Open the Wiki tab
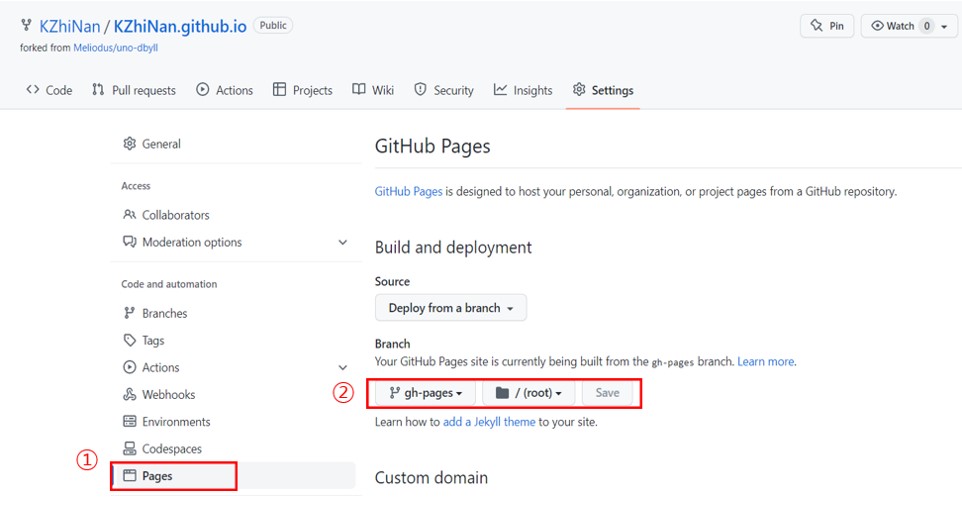 pyautogui.click(x=373, y=90)
